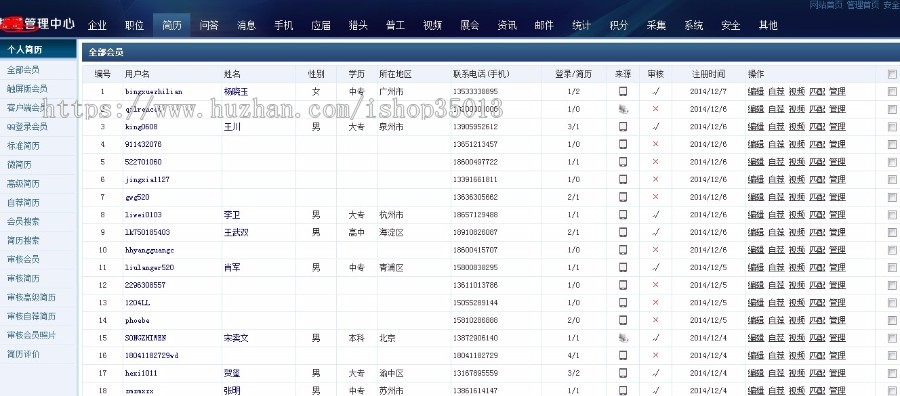This screenshot has height=396, width=900.
Task: Click the red X audit icon for 2296308557
Action: tap(655, 285)
